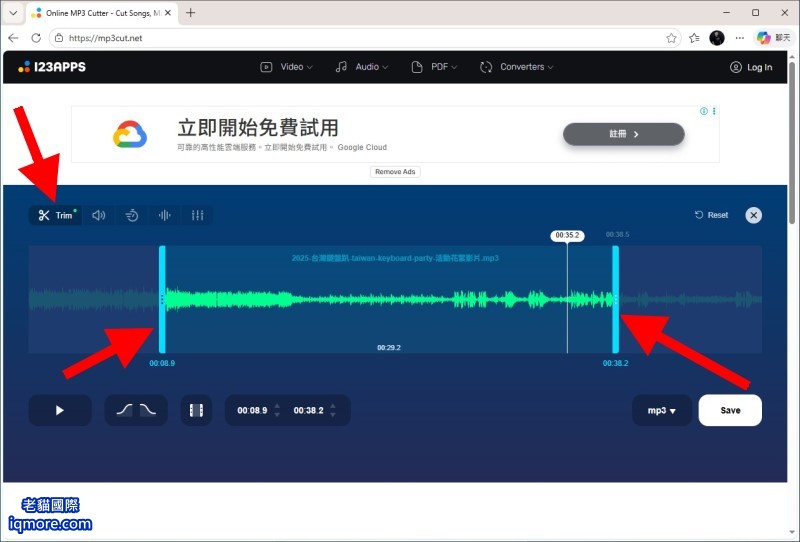This screenshot has width=800, height=542.
Task: Reload the page
Action: point(36,38)
